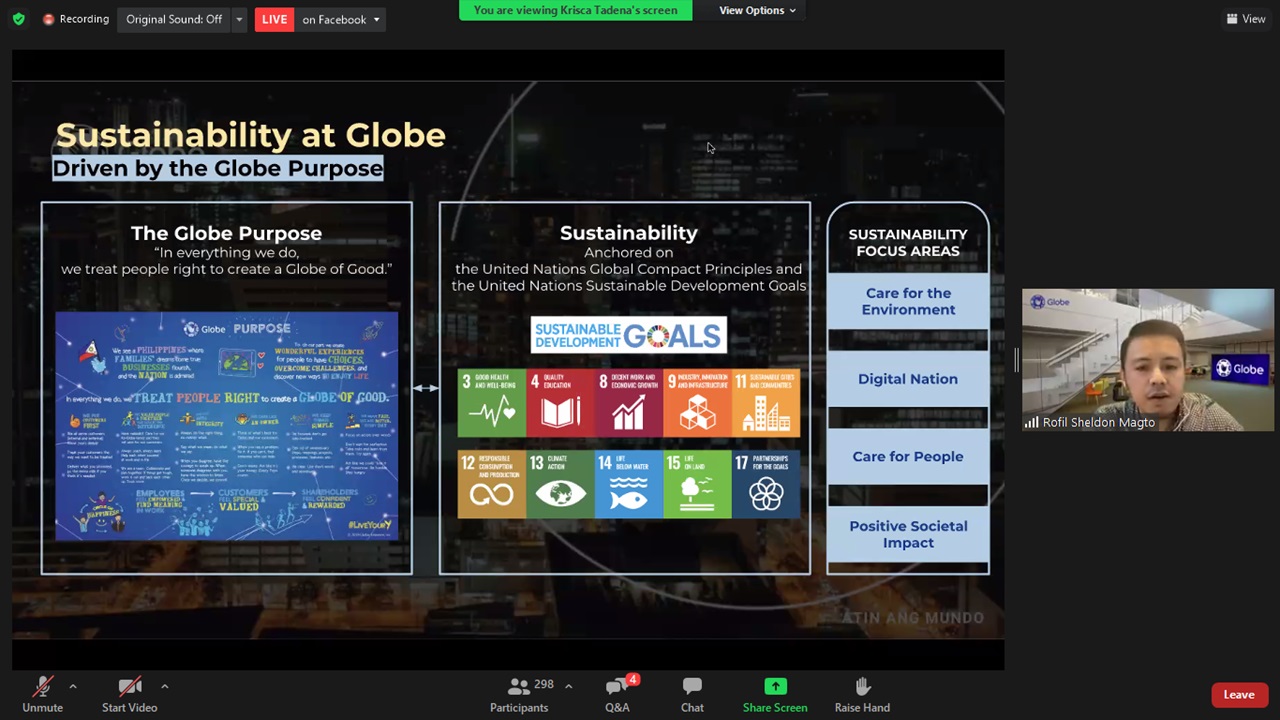Open the Participants panel
Image resolution: width=1280 pixels, height=720 pixels.
click(519, 694)
